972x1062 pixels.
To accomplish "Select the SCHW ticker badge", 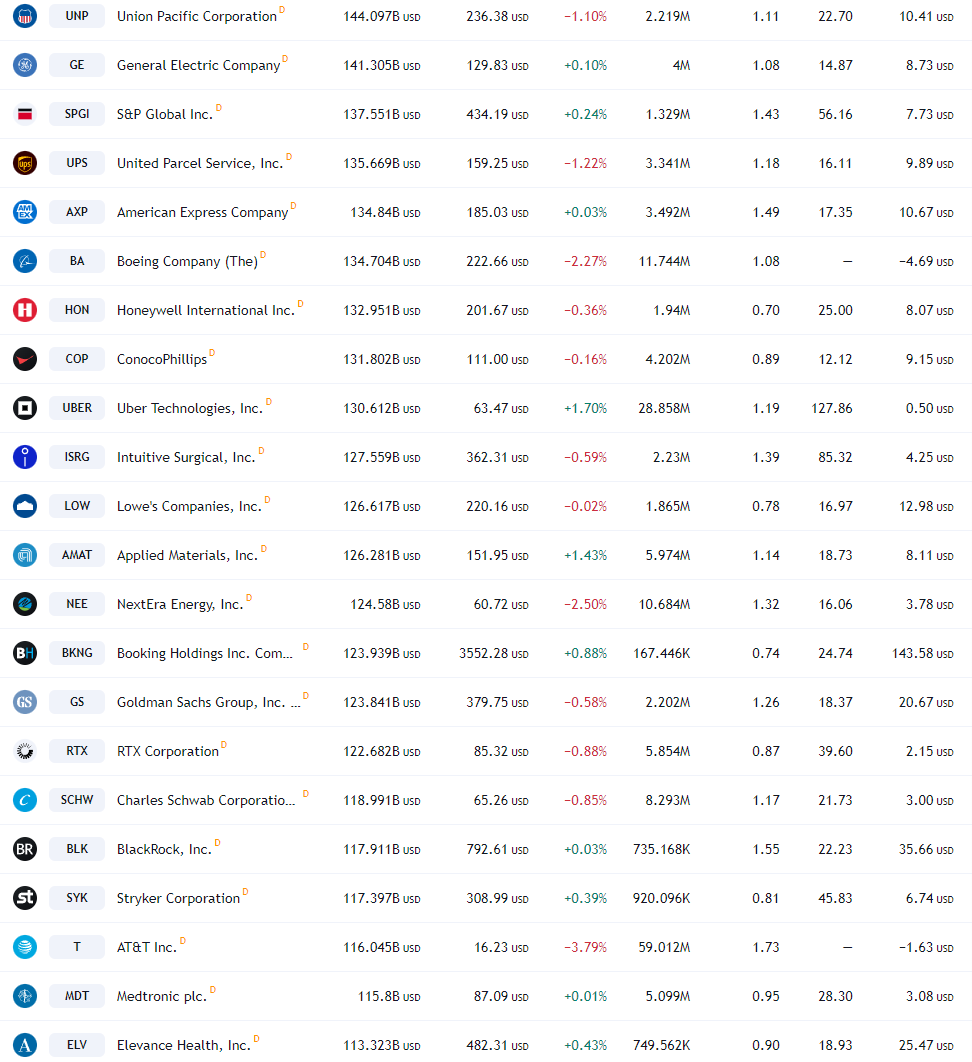I will [x=77, y=800].
